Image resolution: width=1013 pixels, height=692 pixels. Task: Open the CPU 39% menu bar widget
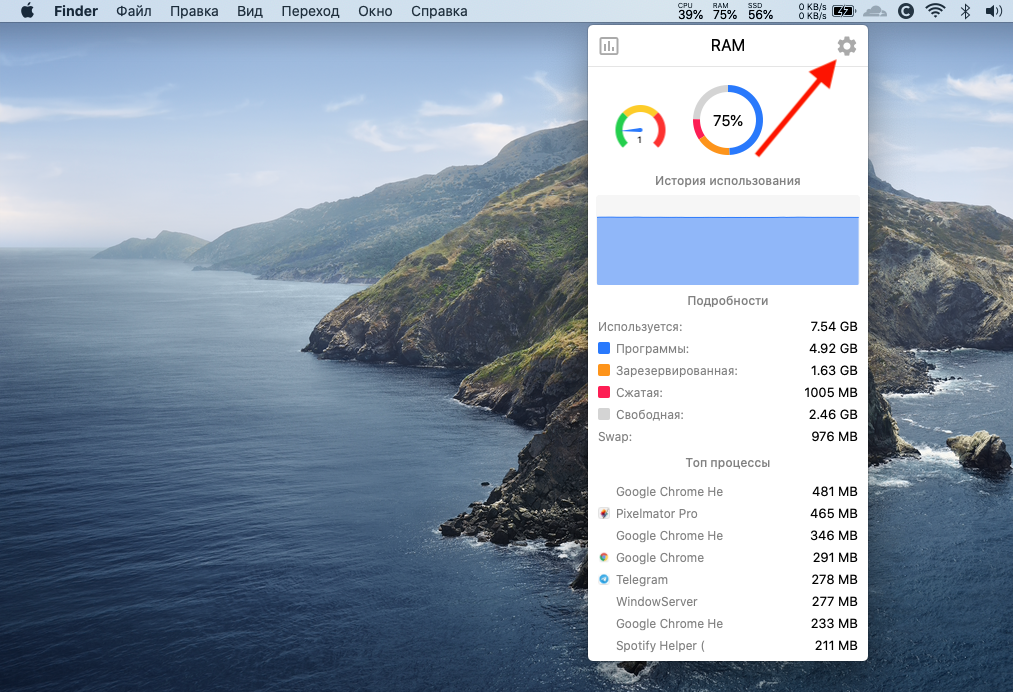[690, 12]
